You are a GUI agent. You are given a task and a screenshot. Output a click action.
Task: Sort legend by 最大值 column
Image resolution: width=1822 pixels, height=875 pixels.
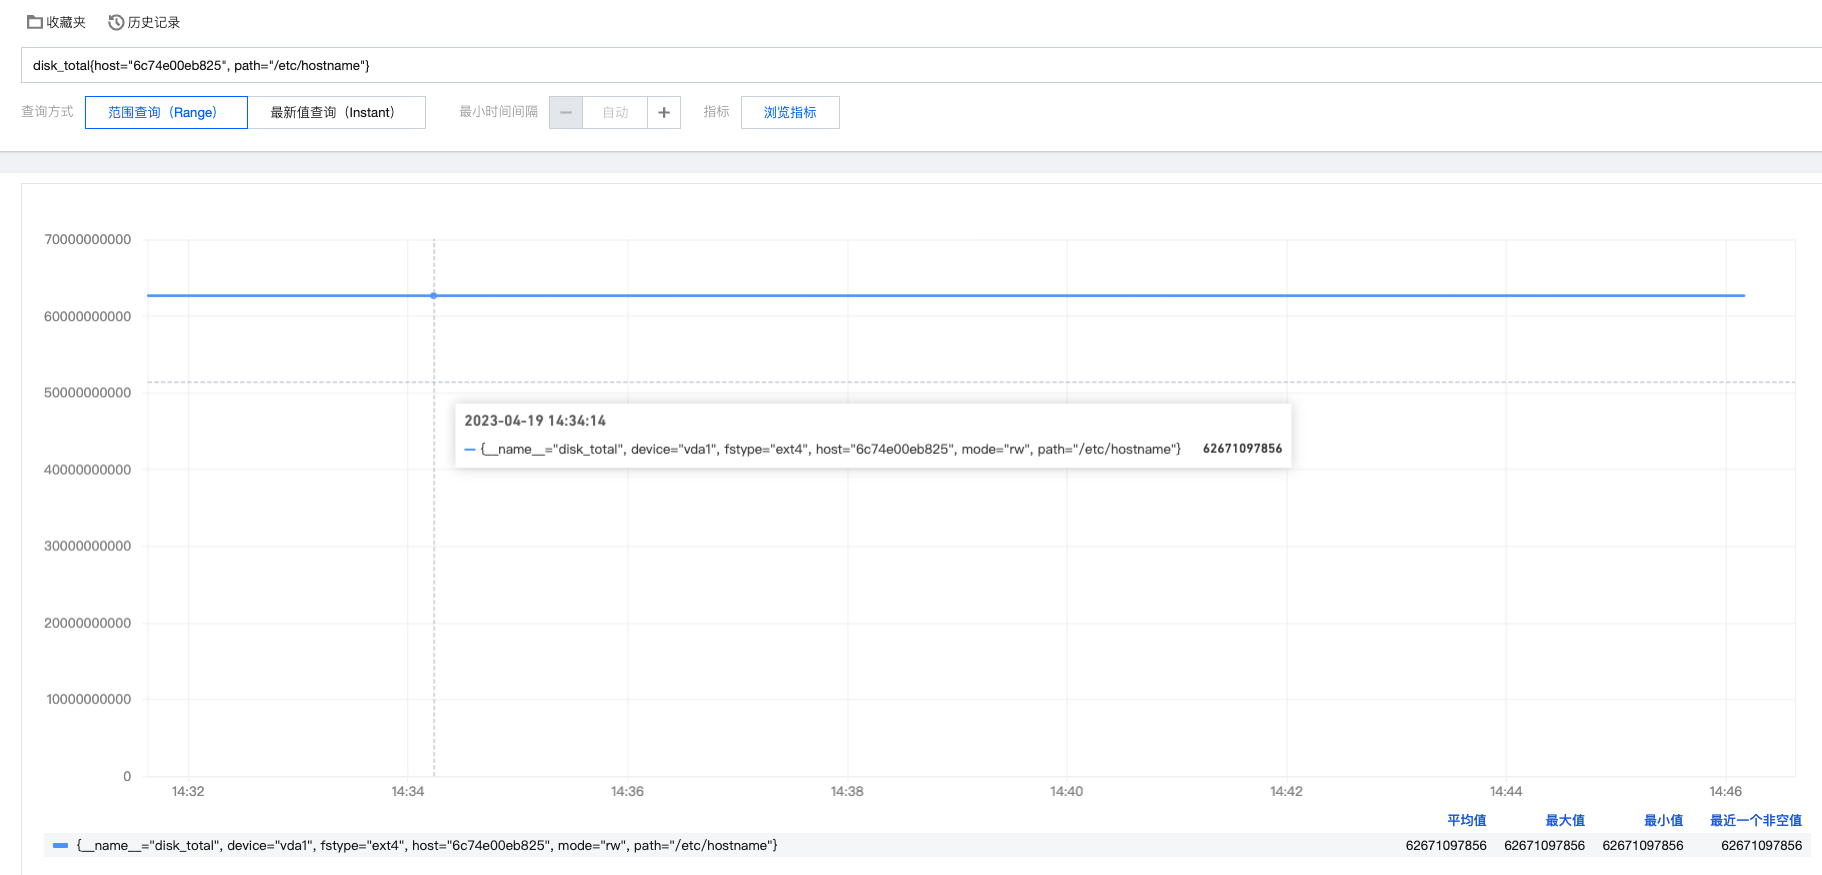coord(1564,820)
